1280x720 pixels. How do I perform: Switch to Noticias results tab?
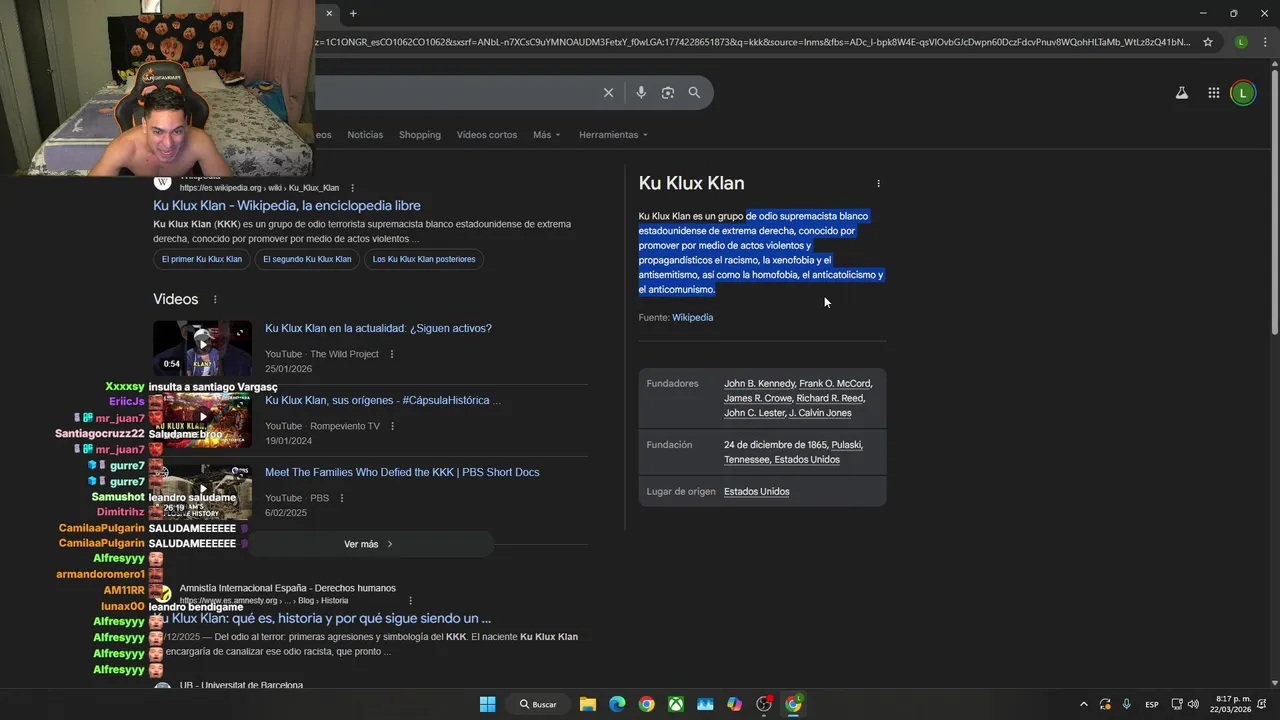pos(365,135)
